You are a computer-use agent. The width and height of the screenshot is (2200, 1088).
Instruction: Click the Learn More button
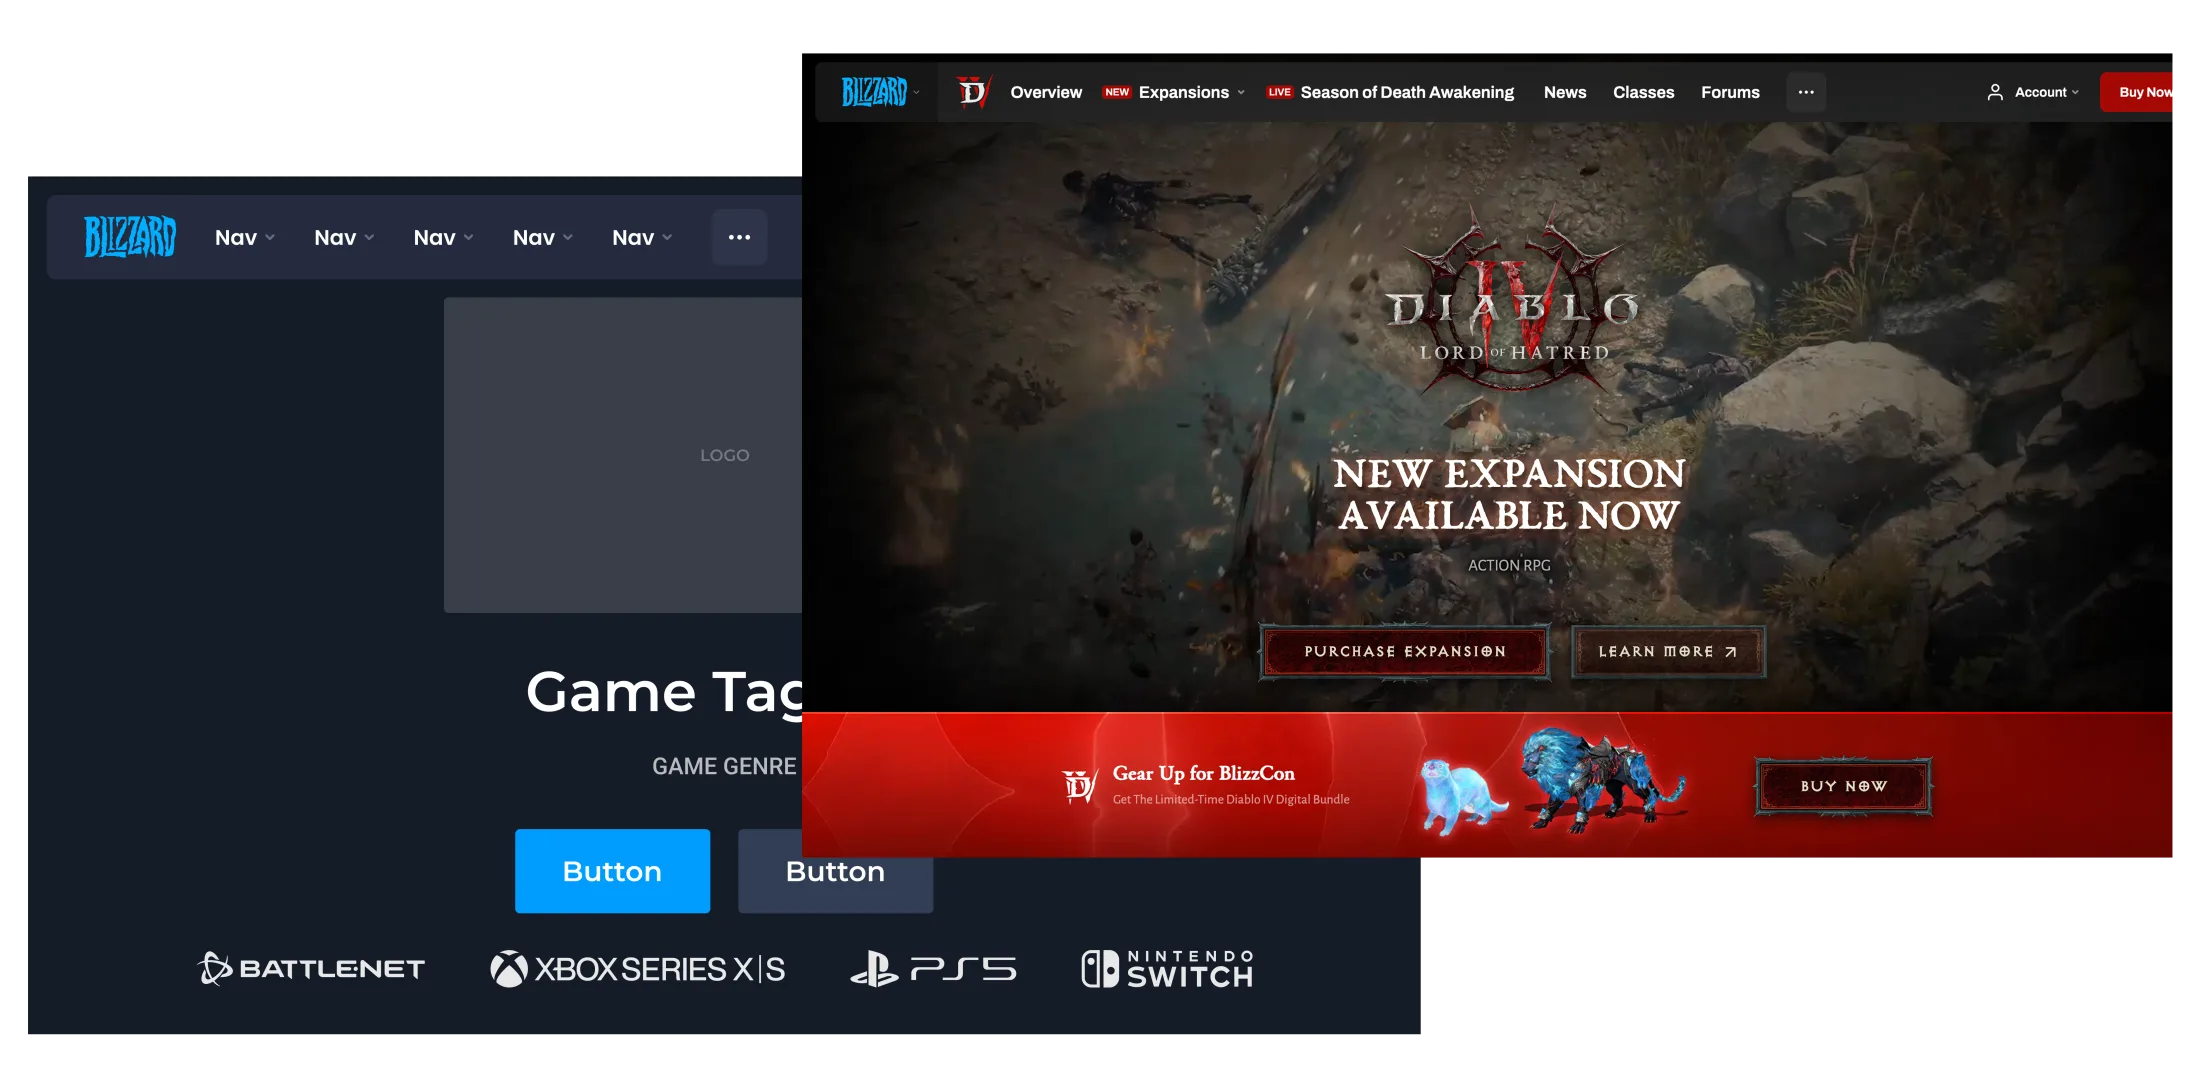(1668, 652)
